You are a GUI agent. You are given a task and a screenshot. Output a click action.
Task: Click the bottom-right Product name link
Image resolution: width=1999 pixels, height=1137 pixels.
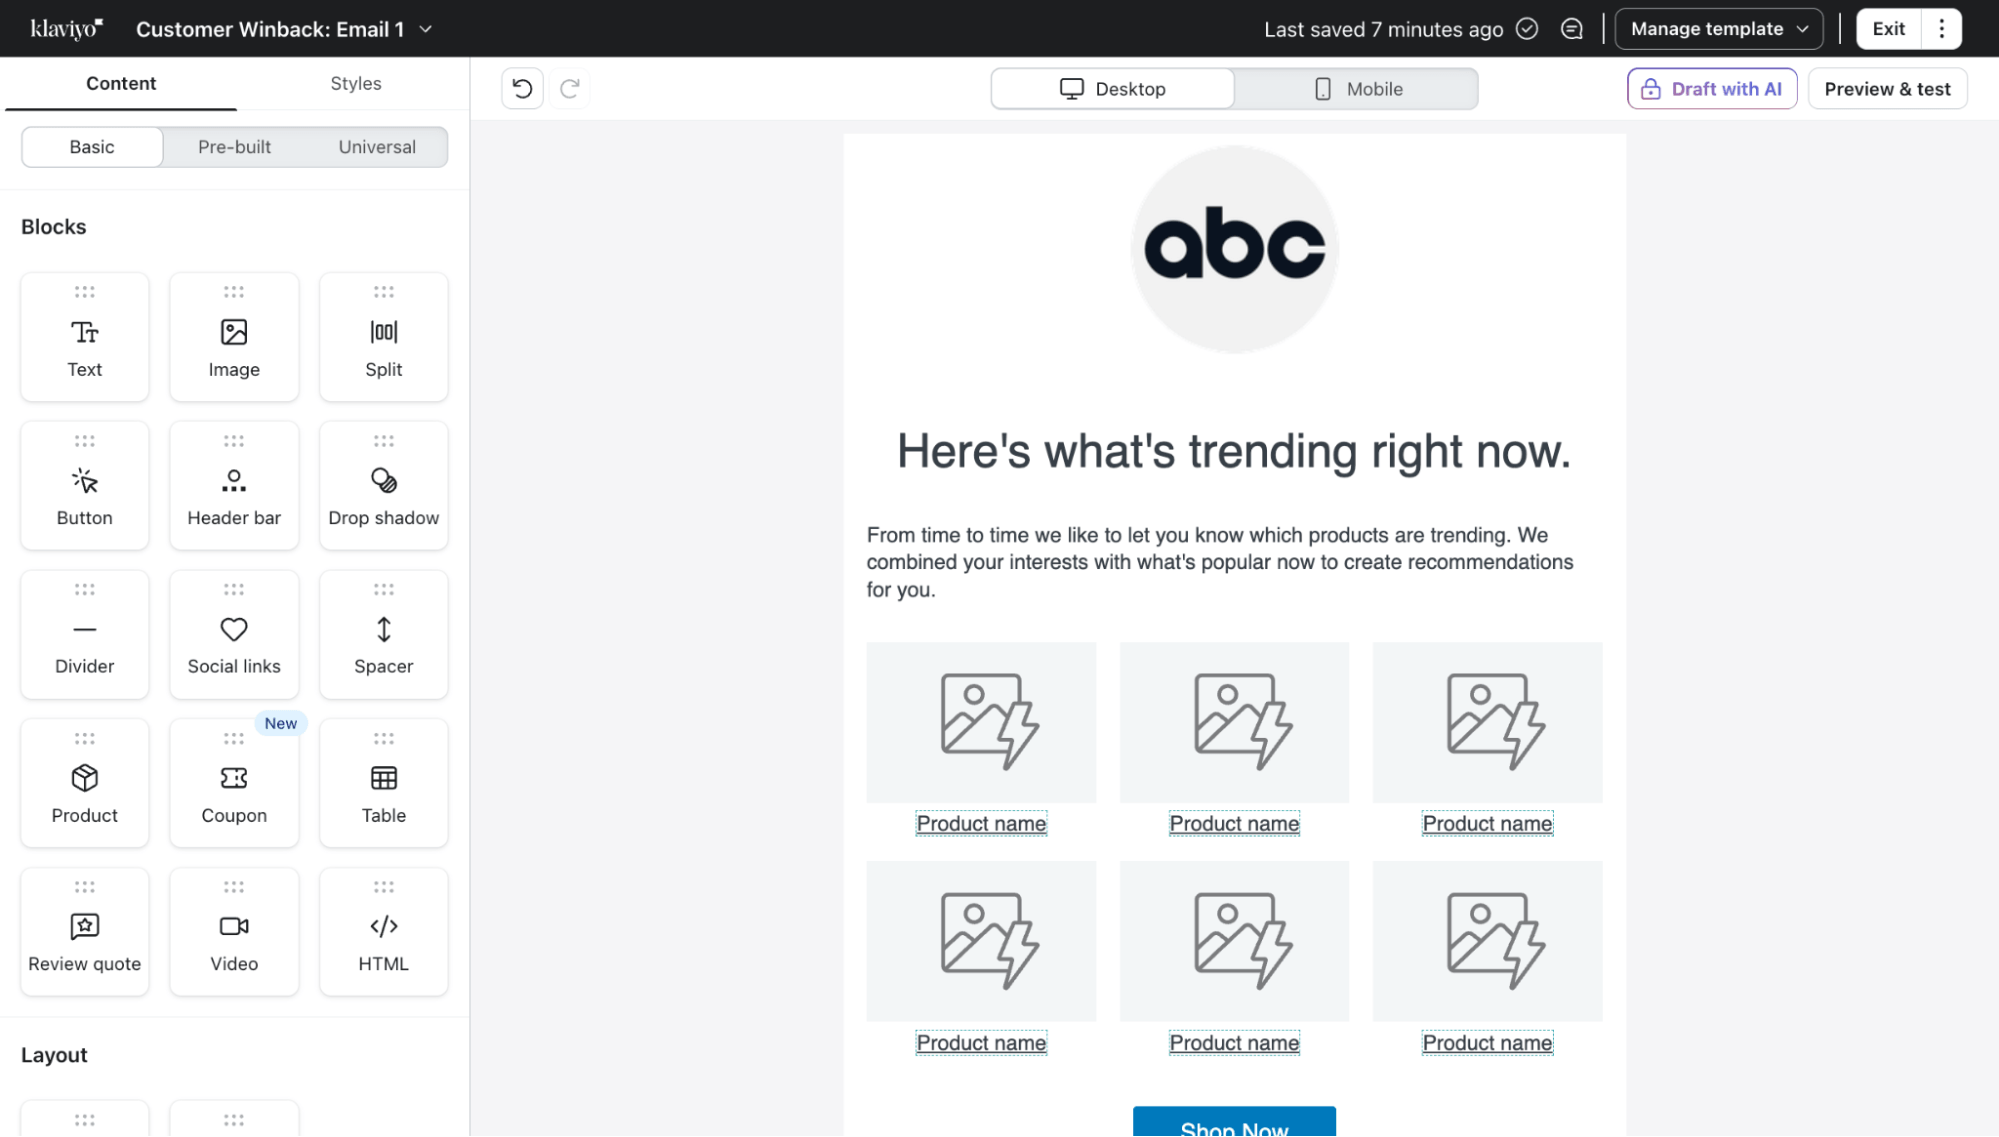tap(1487, 1043)
